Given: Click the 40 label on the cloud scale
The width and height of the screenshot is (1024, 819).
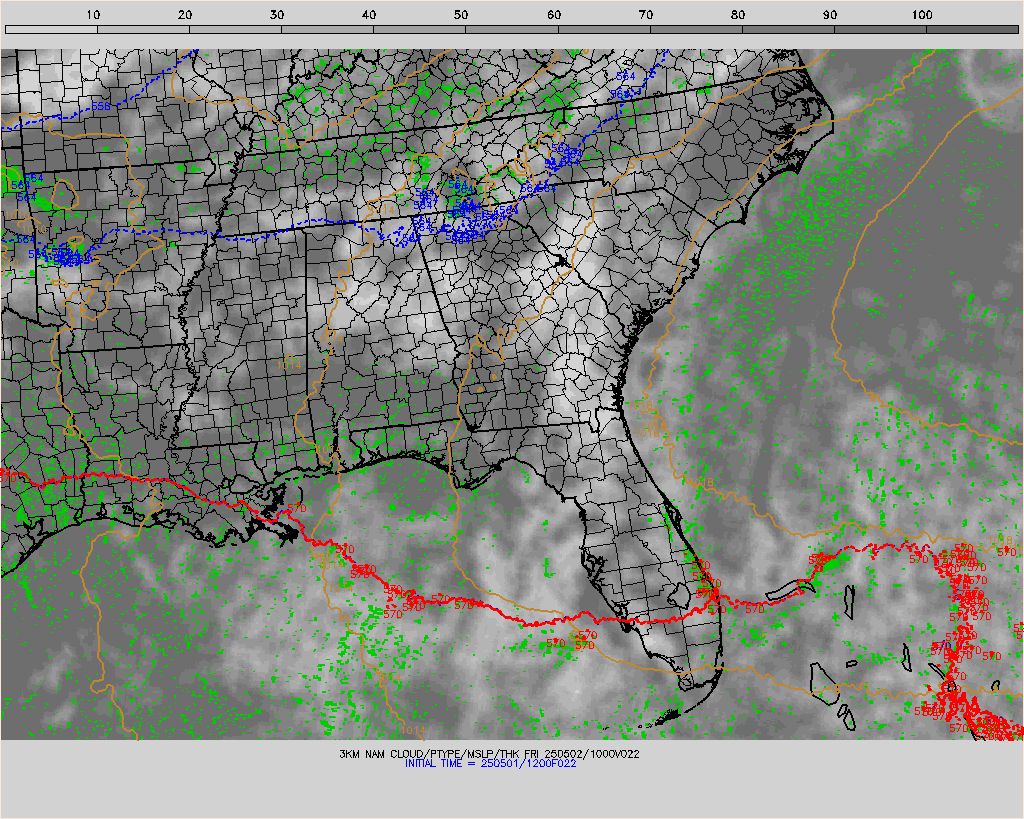Looking at the screenshot, I should [x=370, y=14].
